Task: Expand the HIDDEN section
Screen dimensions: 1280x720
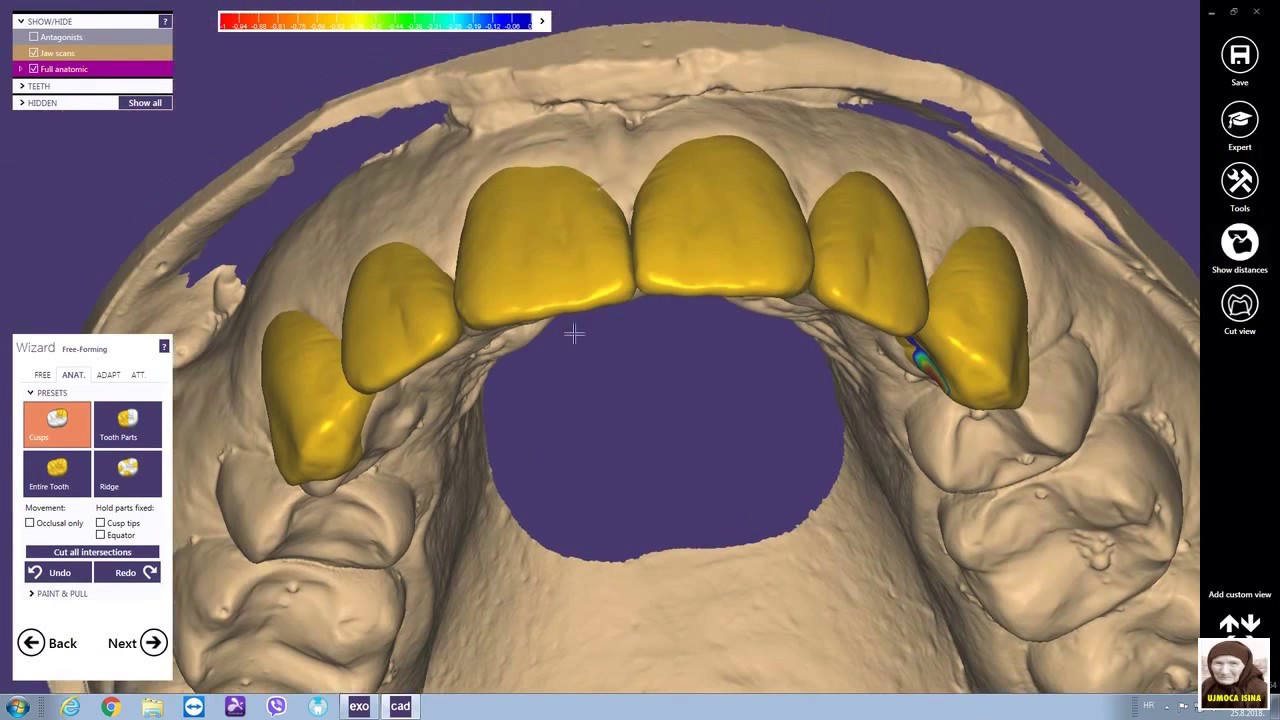Action: click(22, 103)
